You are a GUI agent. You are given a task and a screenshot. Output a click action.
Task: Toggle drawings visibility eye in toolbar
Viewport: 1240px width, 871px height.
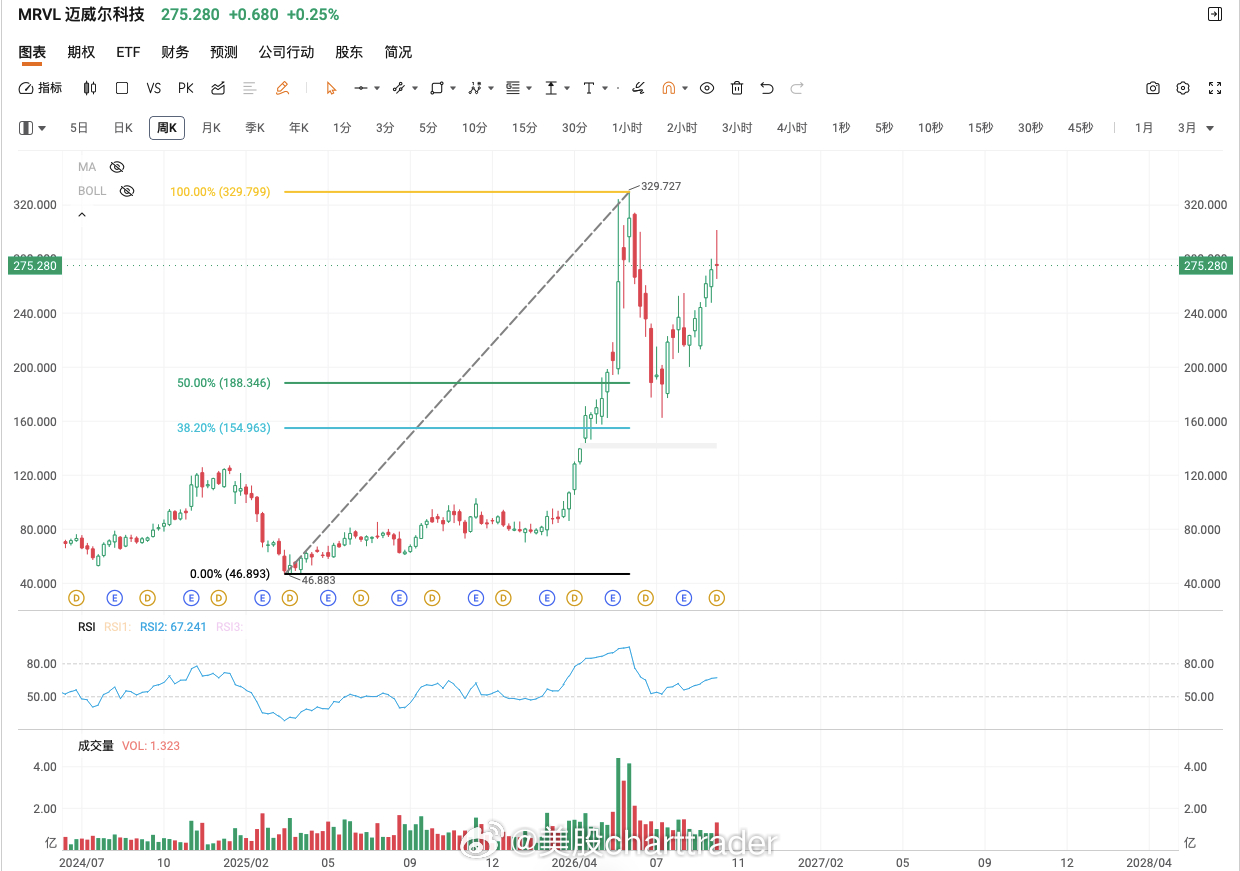707,88
